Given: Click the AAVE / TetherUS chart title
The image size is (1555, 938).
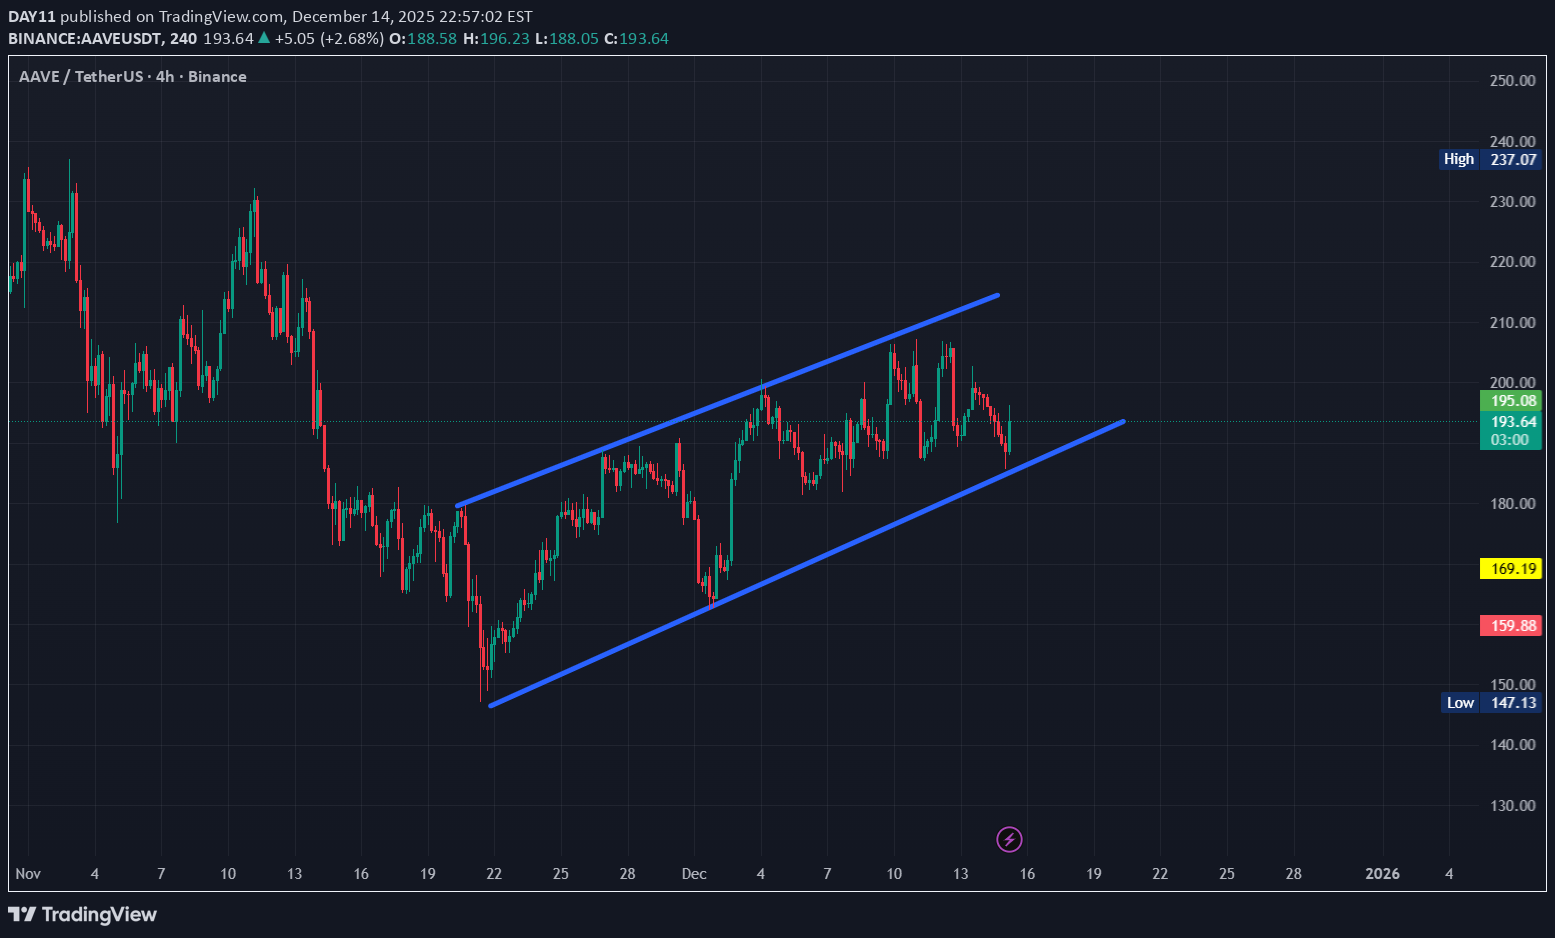Looking at the screenshot, I should click(132, 77).
